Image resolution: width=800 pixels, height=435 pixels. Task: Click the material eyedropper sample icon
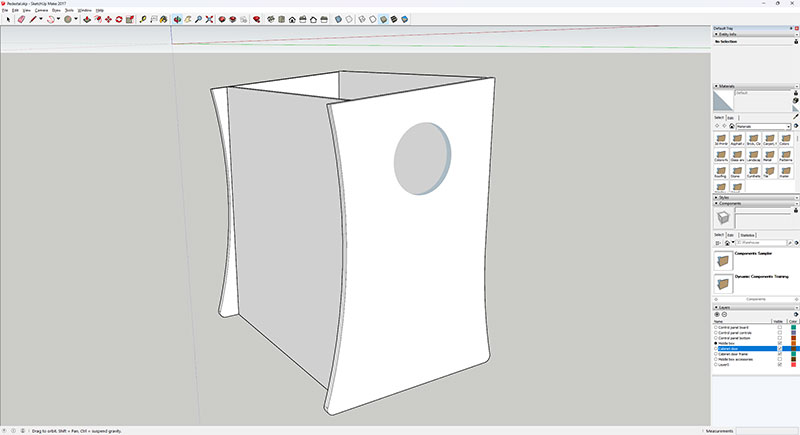(x=795, y=117)
